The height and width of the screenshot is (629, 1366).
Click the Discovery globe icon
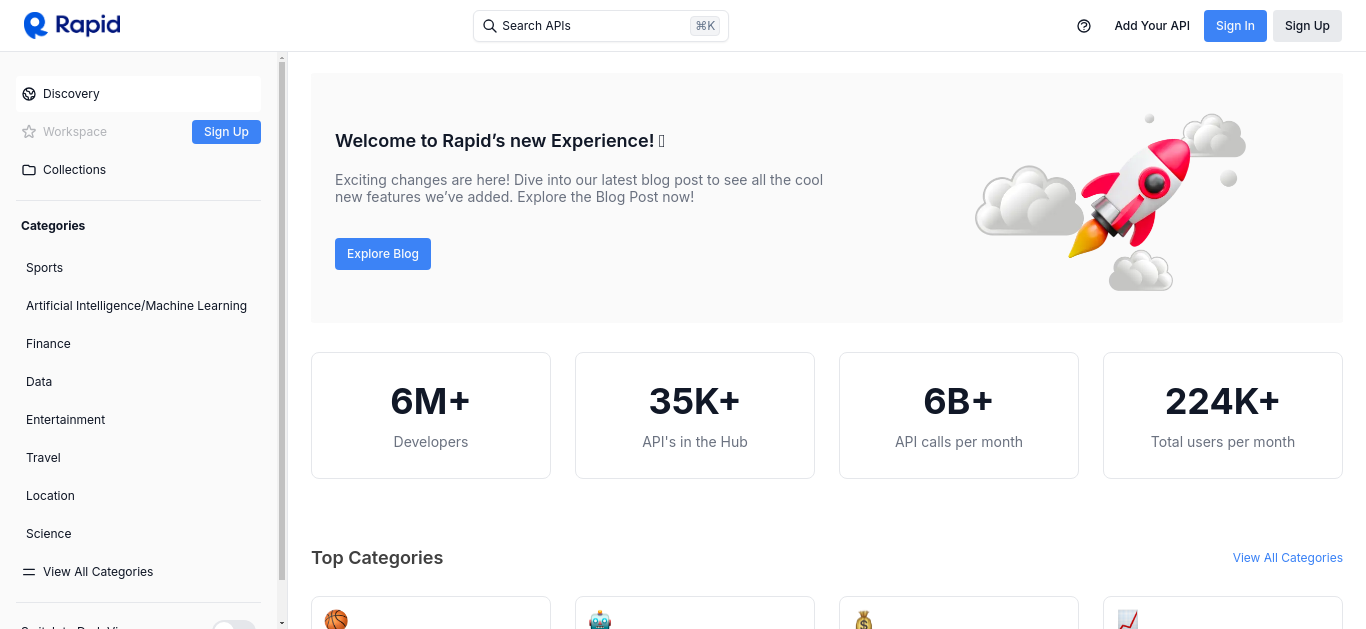[29, 94]
